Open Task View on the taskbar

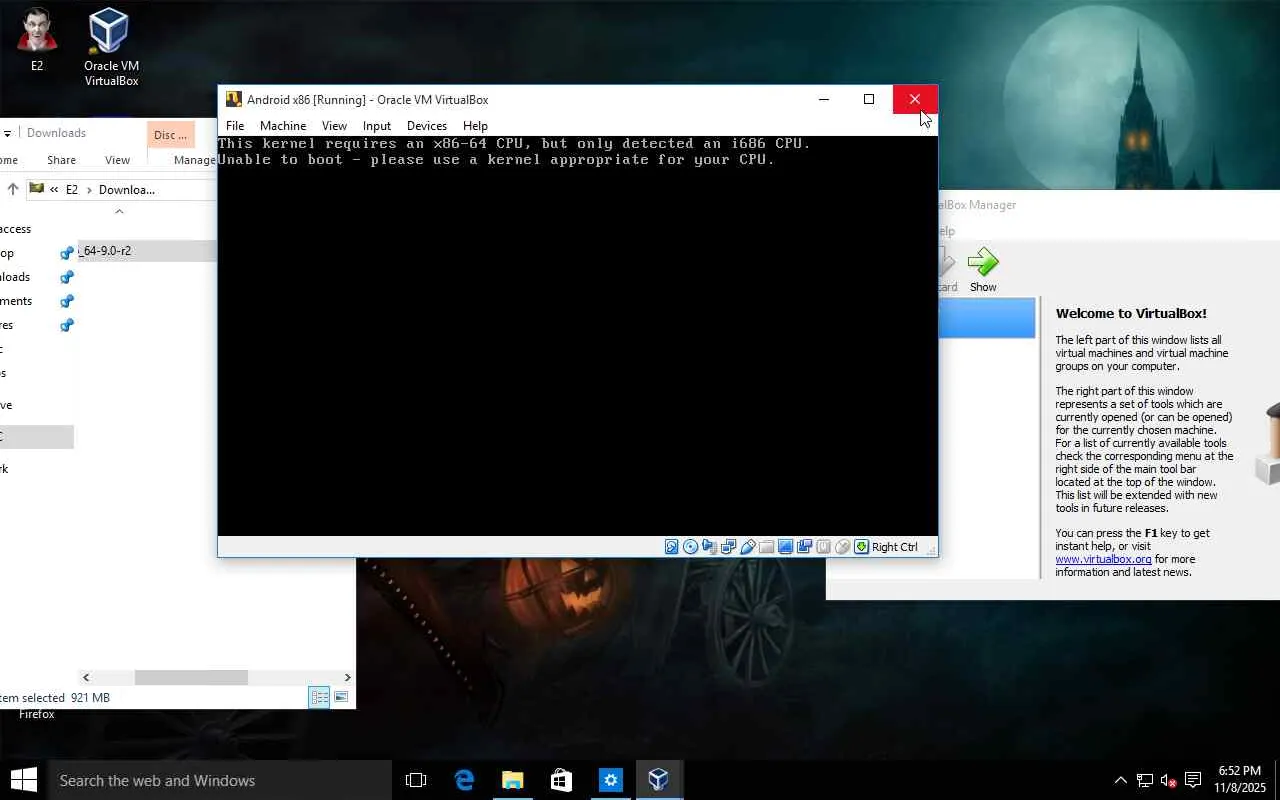click(416, 780)
